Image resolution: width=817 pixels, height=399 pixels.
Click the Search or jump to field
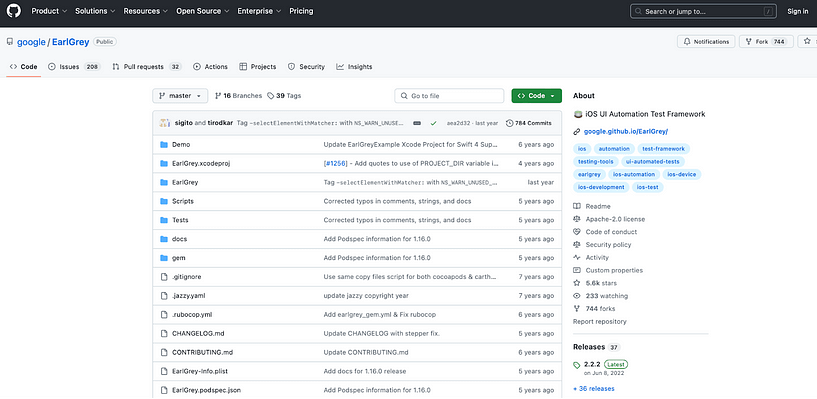coord(703,11)
